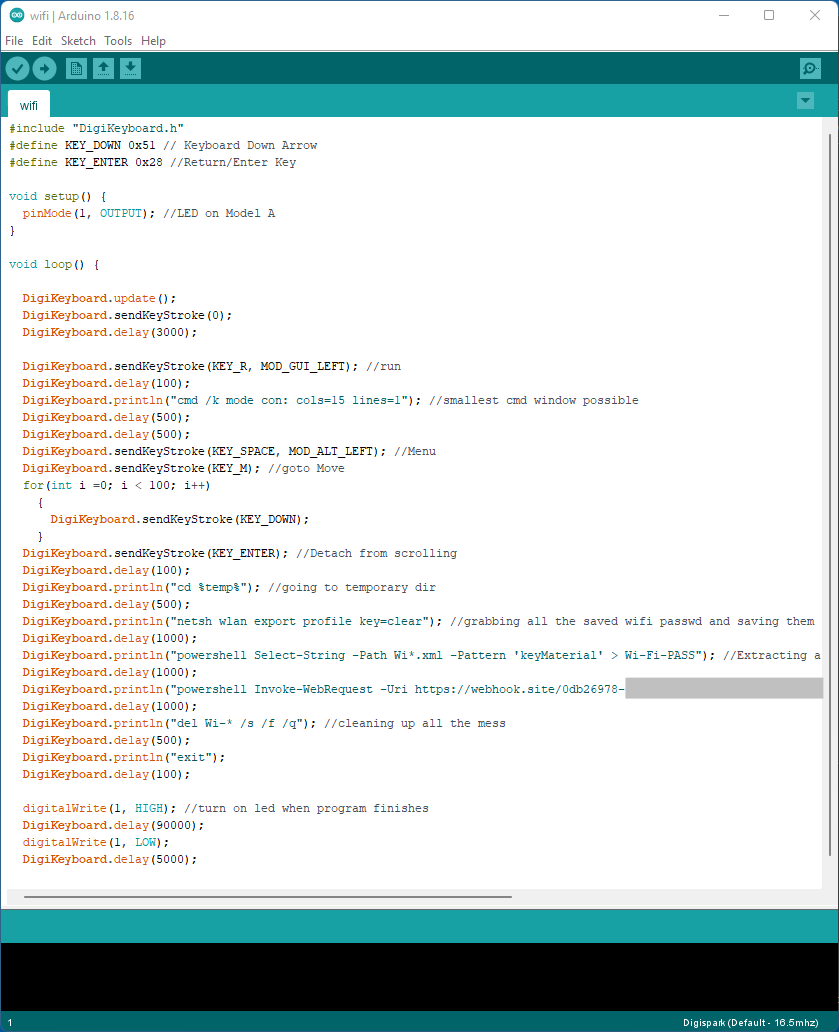Open the Sketch menu
839x1032 pixels.
[78, 41]
